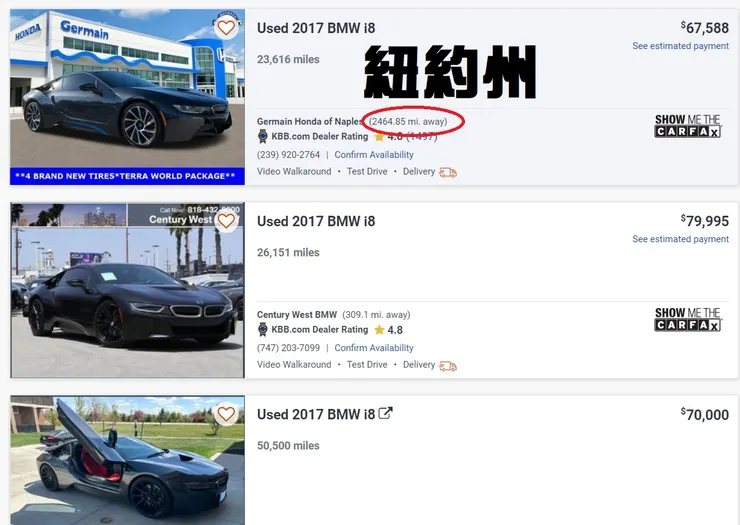
Task: Confirm Availability at Century West BMW
Action: [374, 347]
